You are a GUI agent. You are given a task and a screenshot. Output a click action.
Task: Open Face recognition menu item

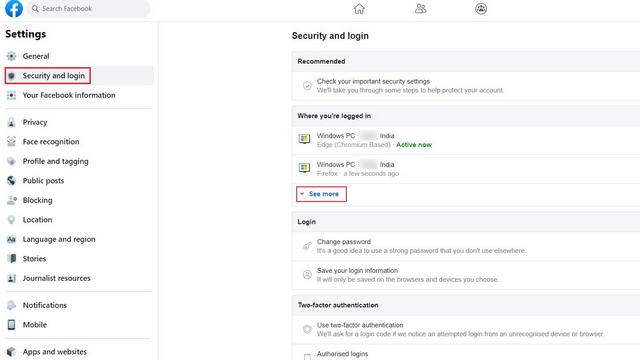79,142
